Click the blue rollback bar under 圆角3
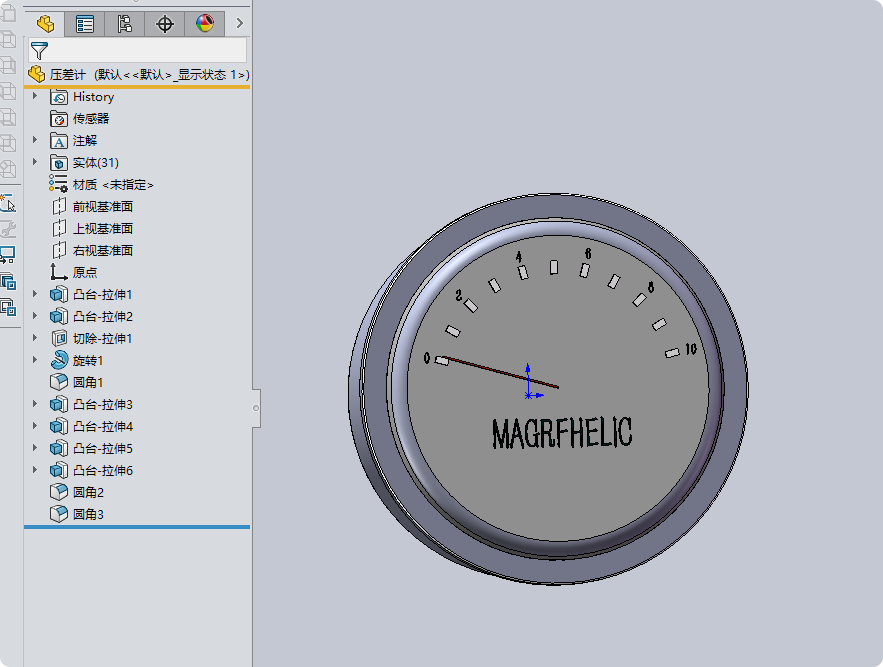883x667 pixels. click(x=137, y=527)
